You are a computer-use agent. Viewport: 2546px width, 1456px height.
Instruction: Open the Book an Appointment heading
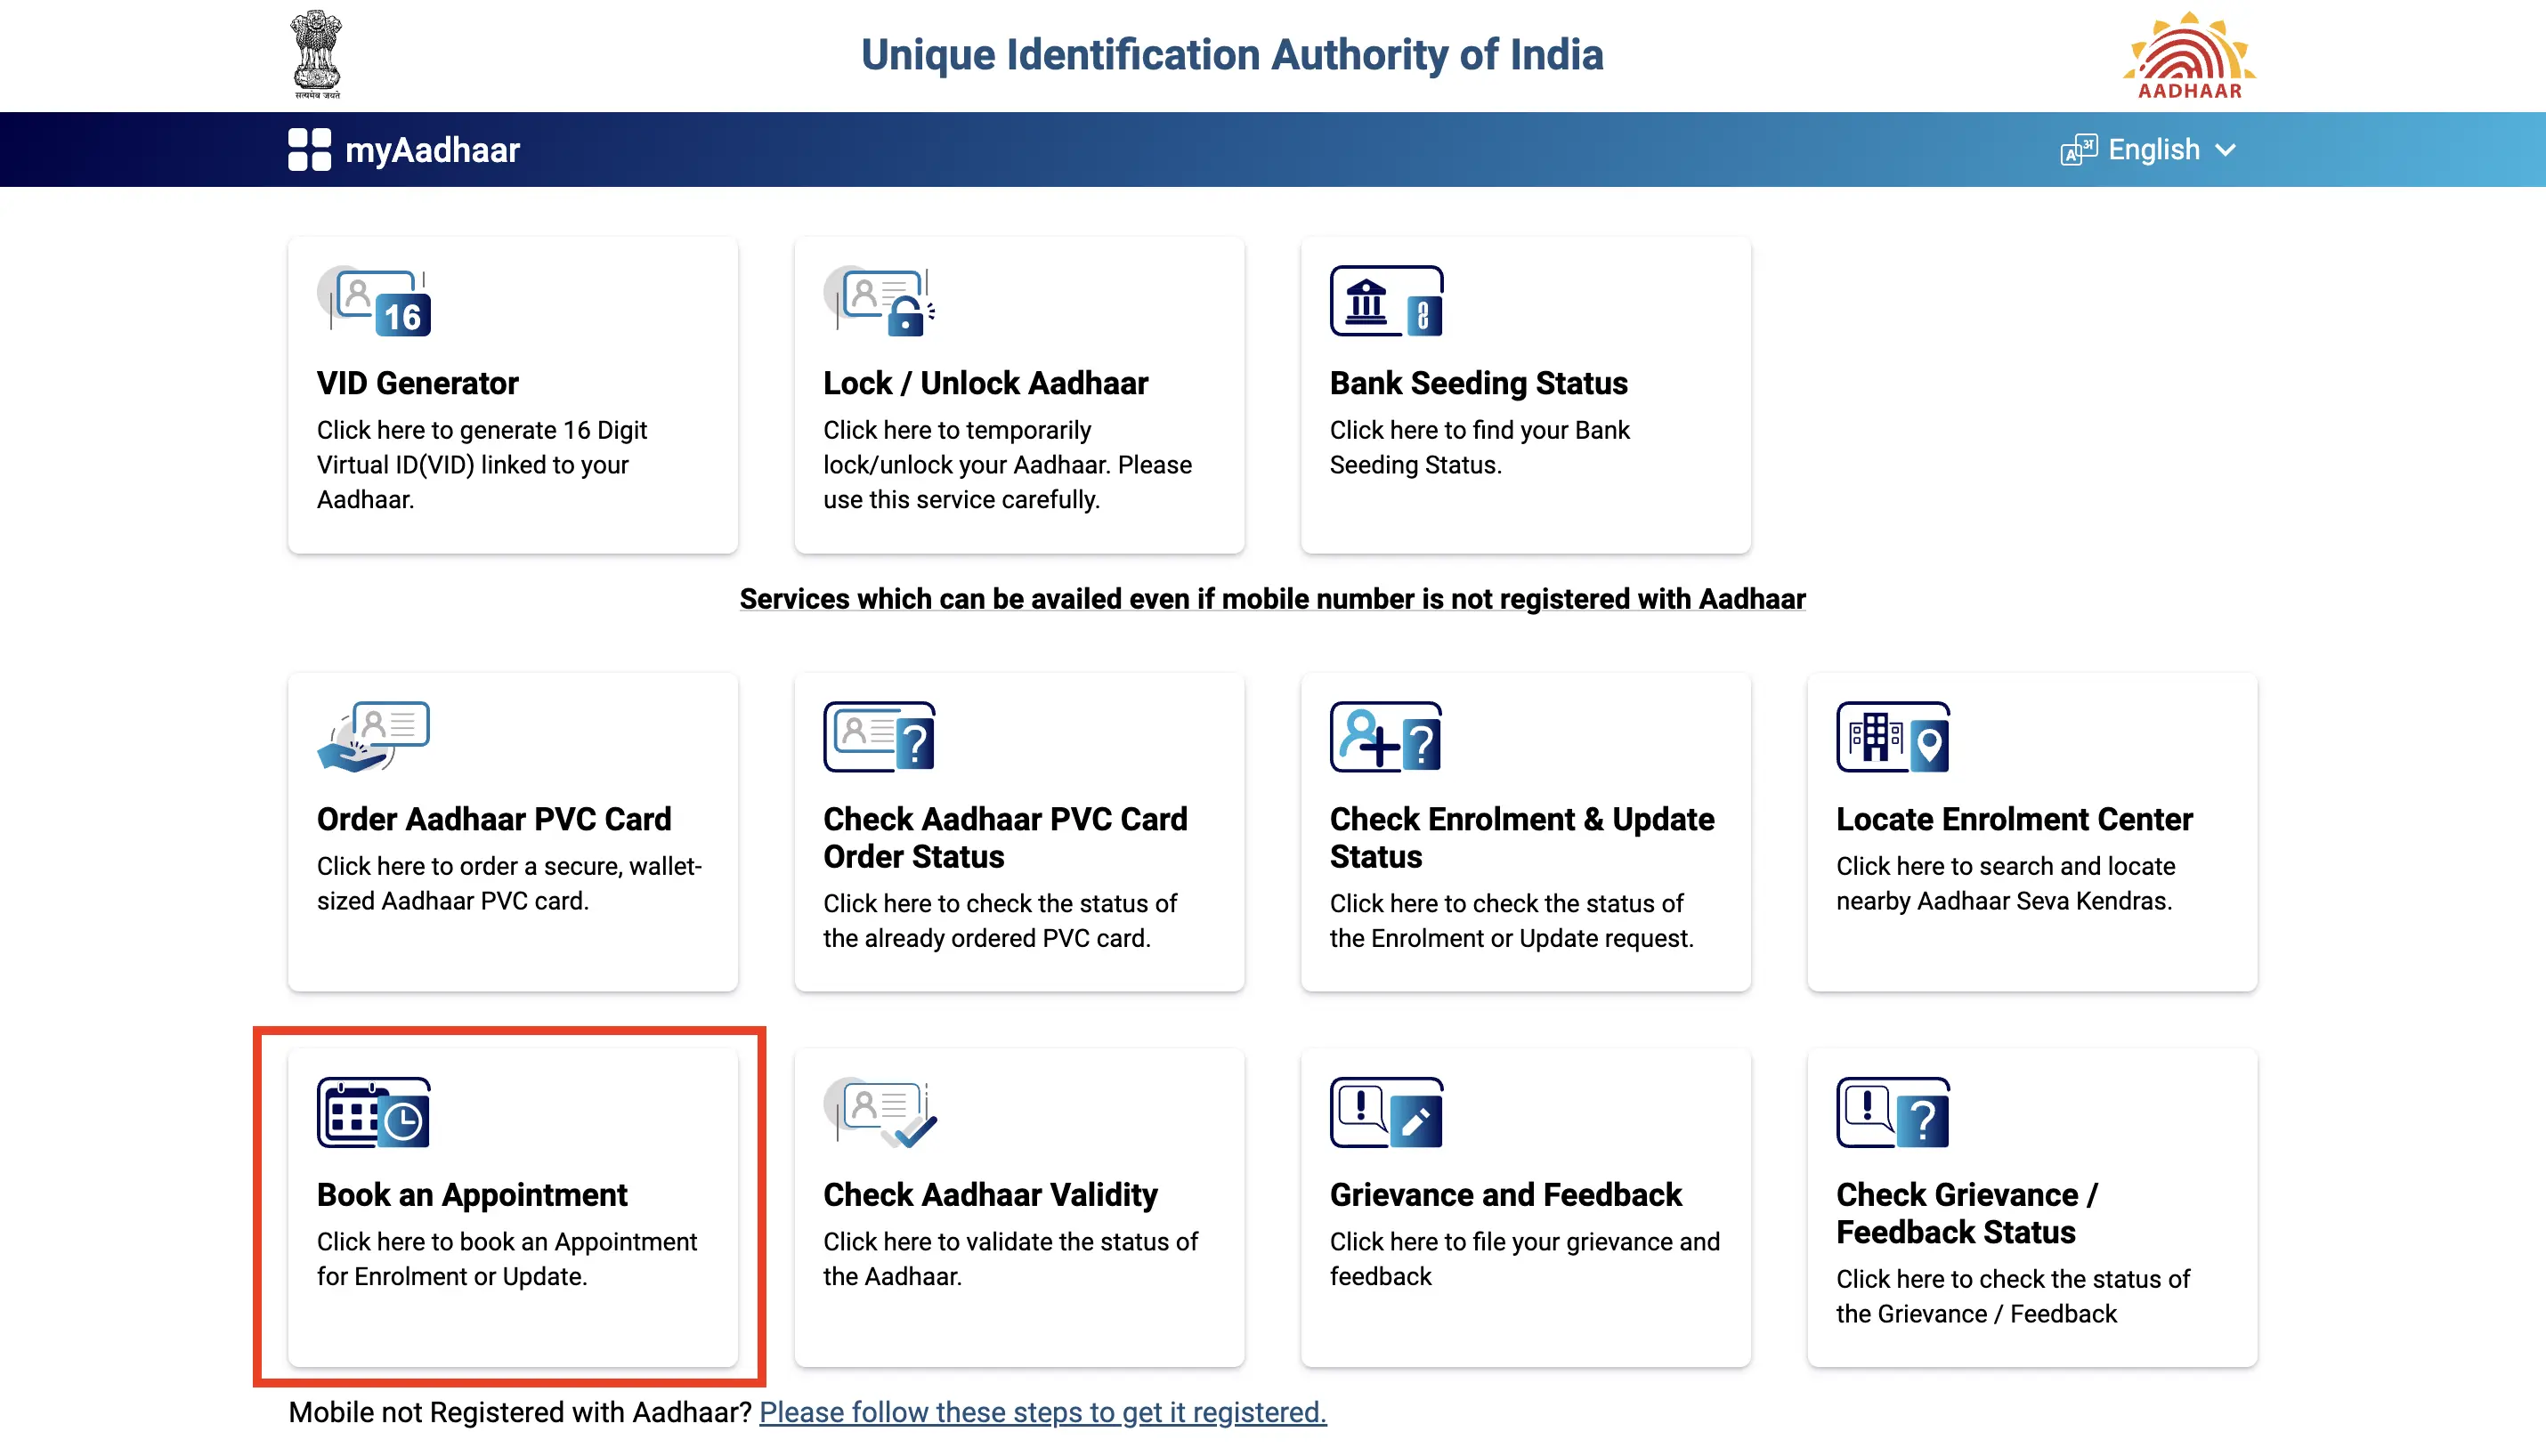tap(472, 1194)
